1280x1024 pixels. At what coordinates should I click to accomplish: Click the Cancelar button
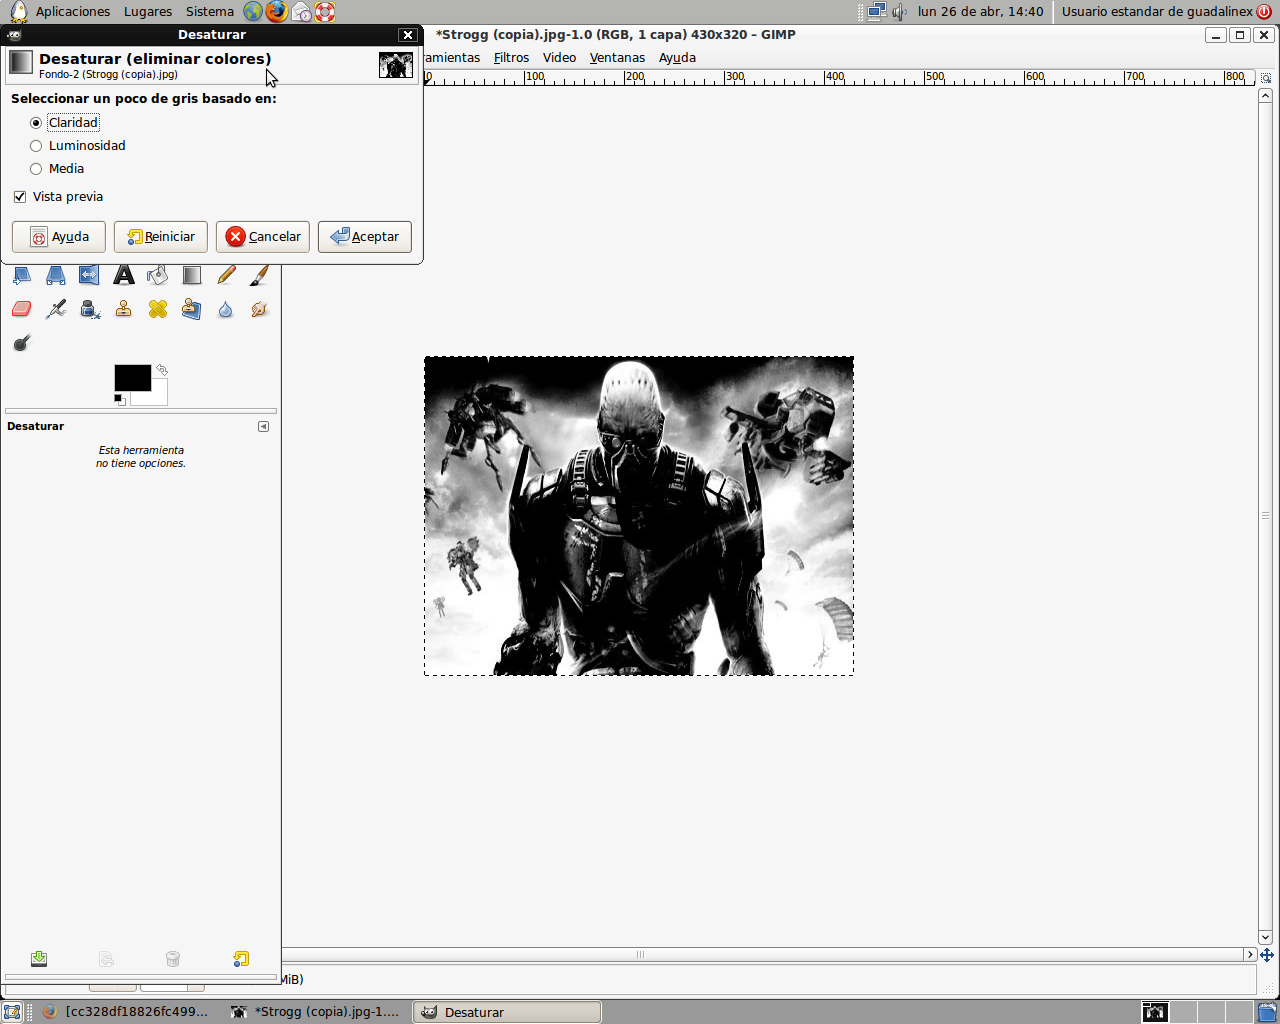263,237
